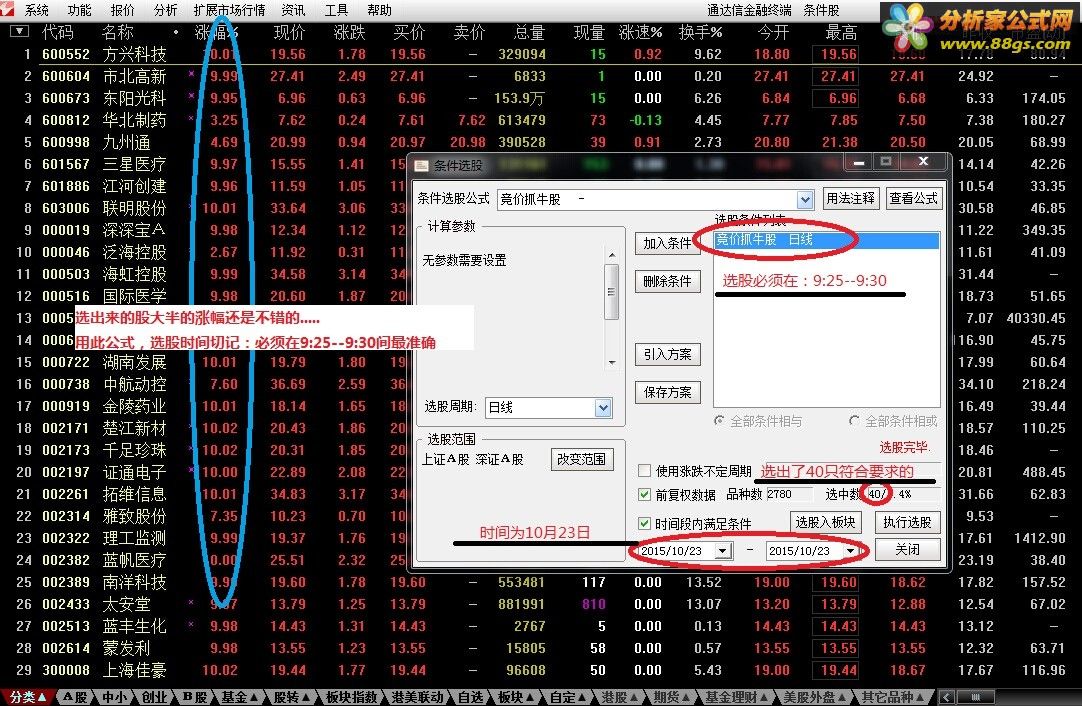The width and height of the screenshot is (1082, 706).
Task: Switch to the 自选 bottom tab
Action: [x=471, y=697]
